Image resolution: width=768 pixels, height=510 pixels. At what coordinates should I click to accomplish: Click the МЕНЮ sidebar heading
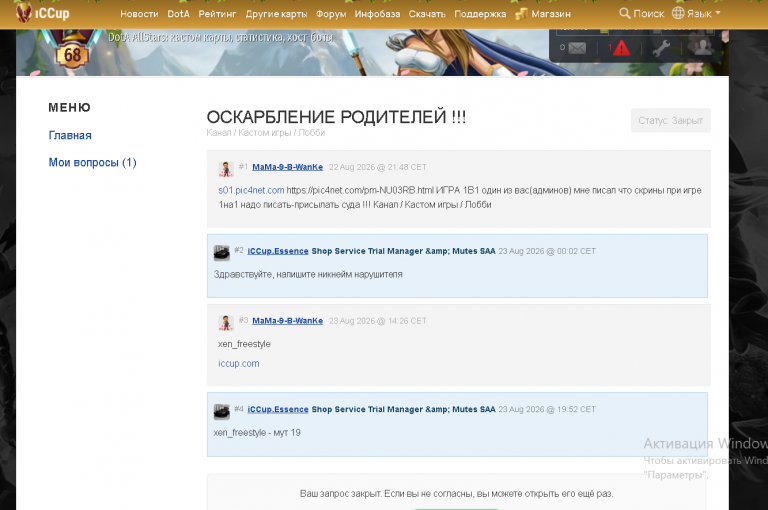(70, 108)
